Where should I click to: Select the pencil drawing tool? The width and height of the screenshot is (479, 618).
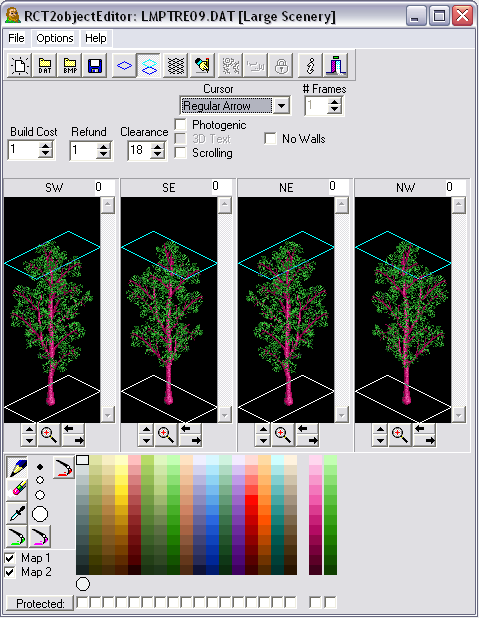click(x=17, y=467)
